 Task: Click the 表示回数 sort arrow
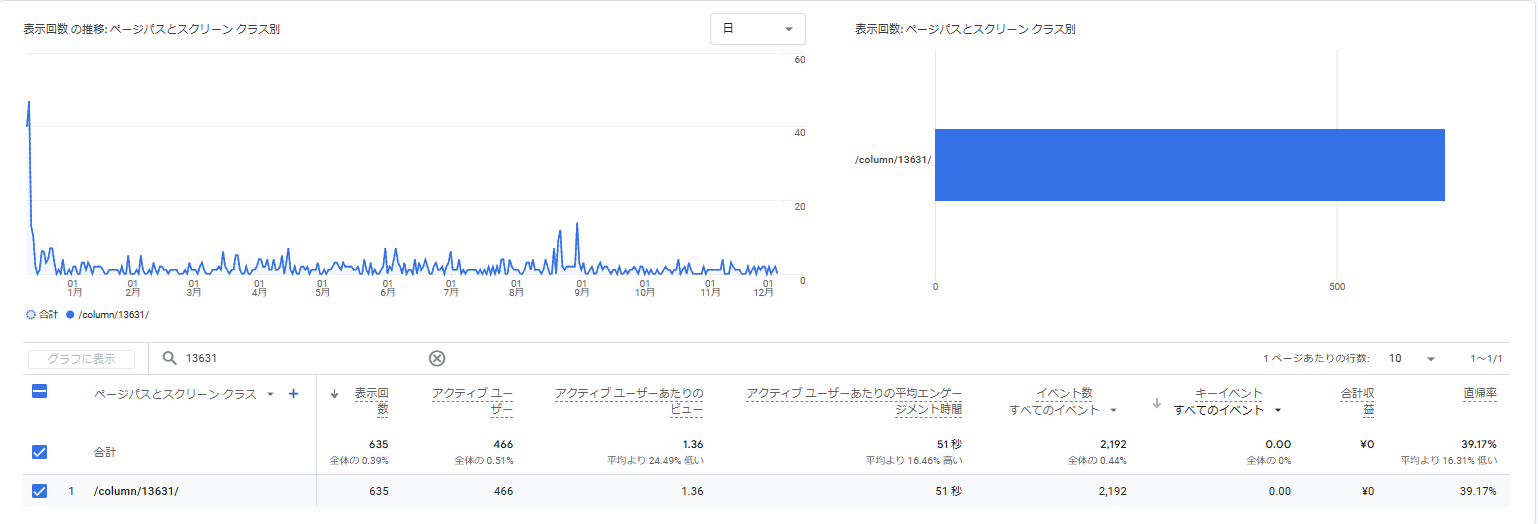point(335,394)
